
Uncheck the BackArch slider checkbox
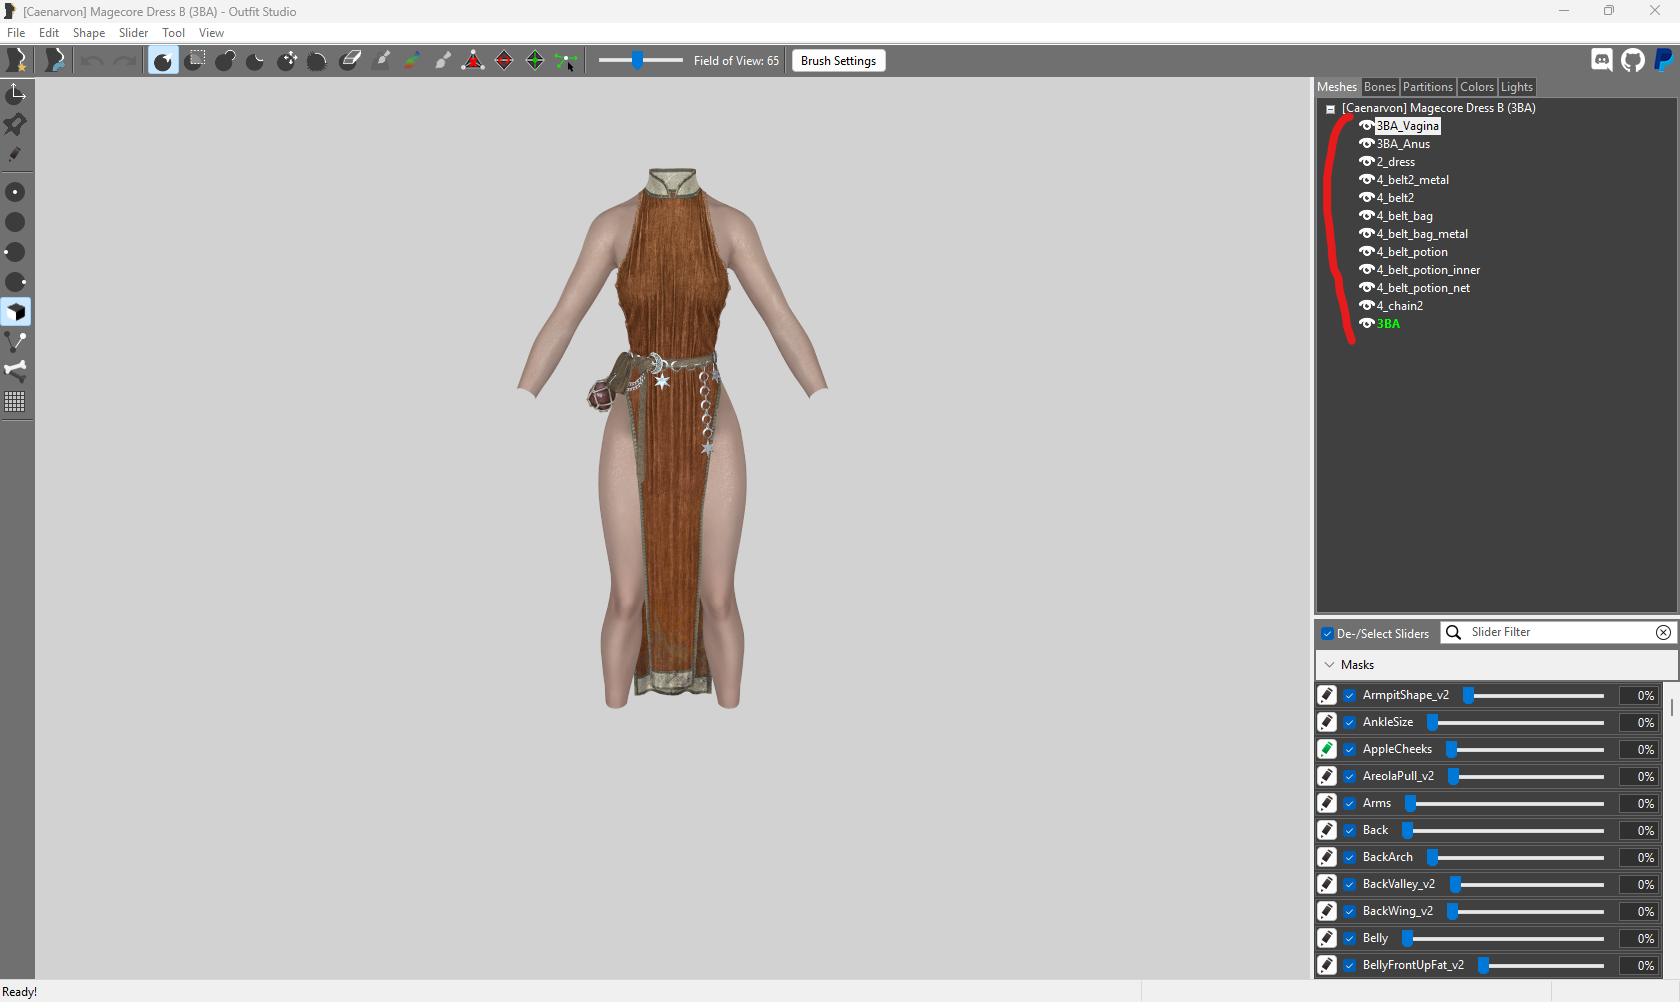click(x=1350, y=858)
